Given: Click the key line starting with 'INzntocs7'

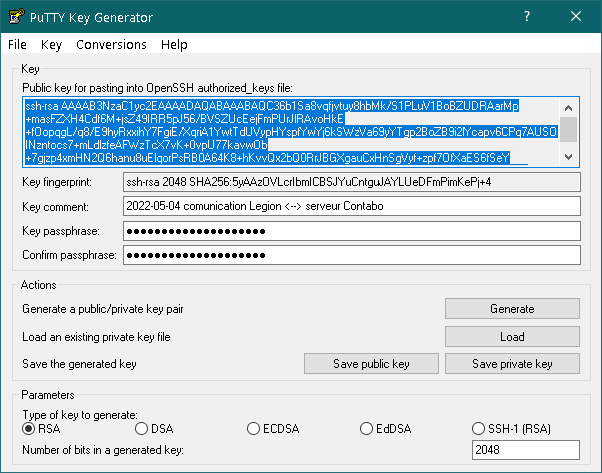Looking at the screenshot, I should tap(146, 145).
